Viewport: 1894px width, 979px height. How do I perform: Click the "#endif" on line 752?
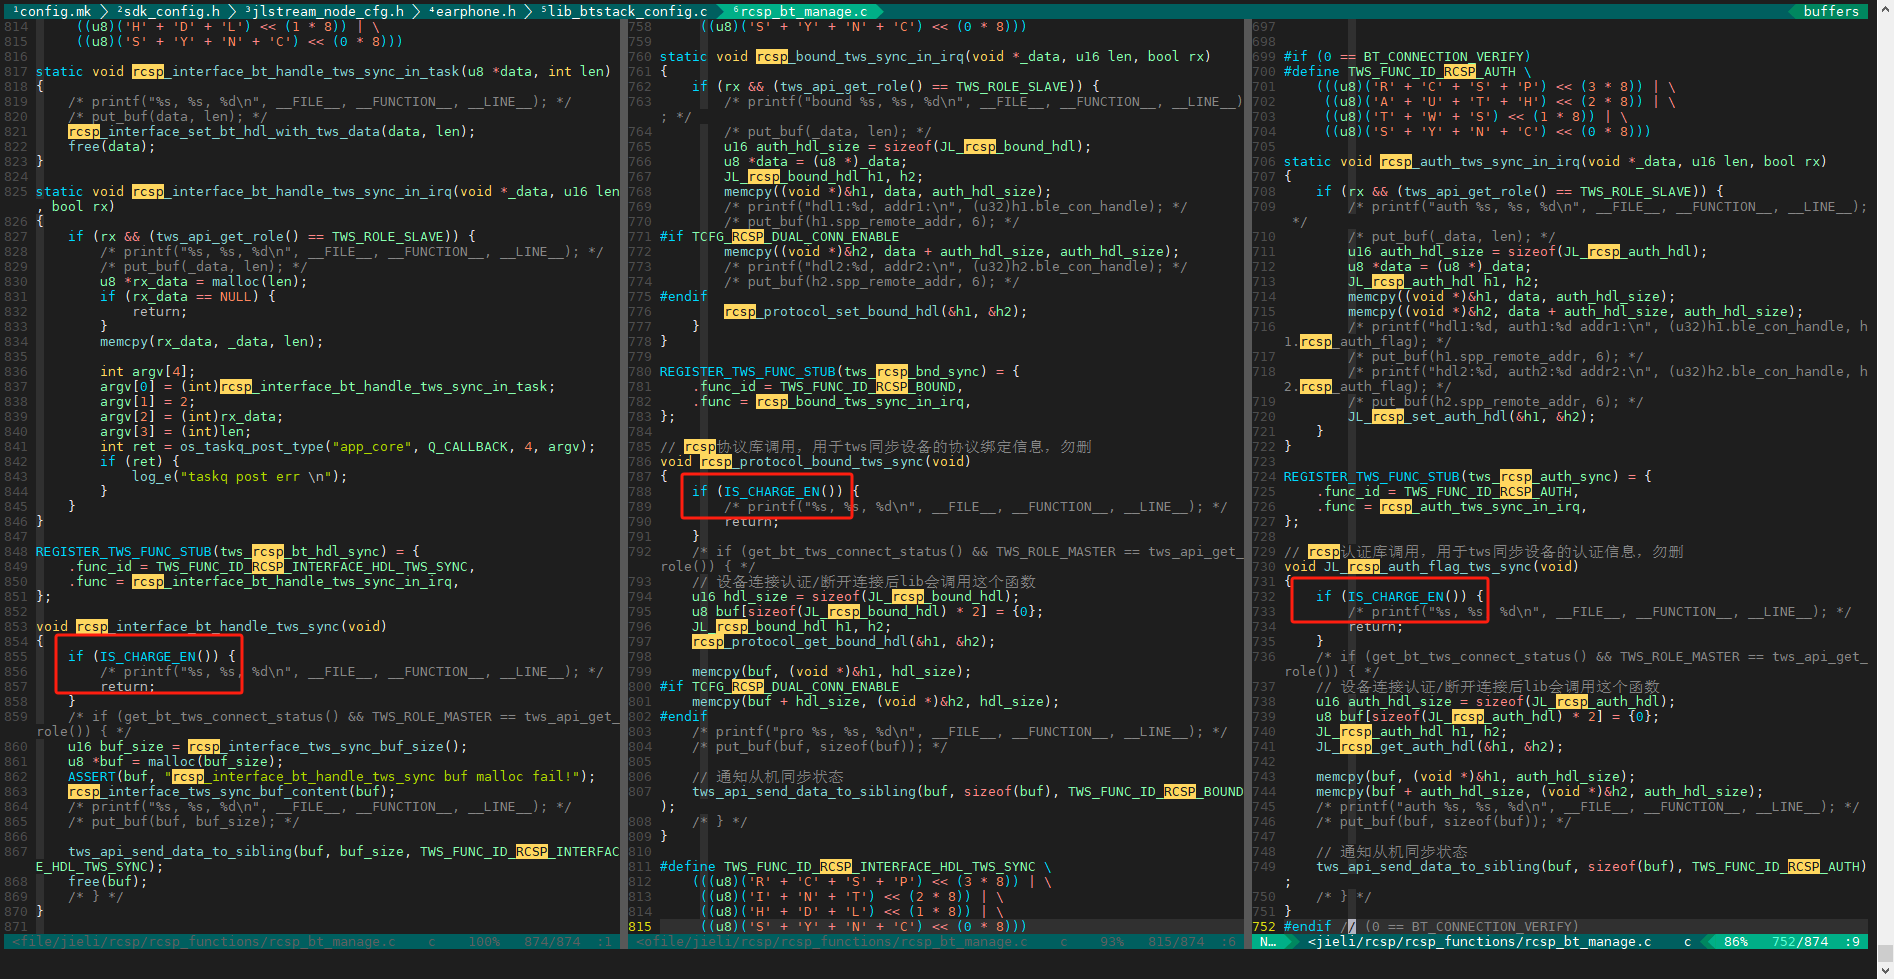point(1307,926)
